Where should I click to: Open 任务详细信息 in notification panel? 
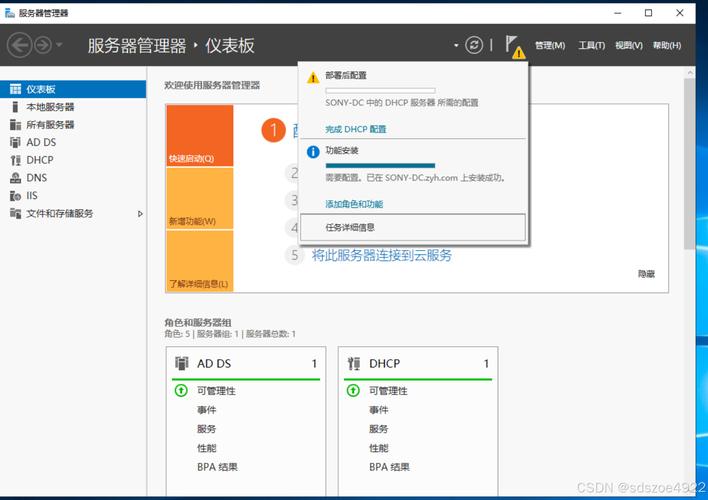tap(413, 227)
